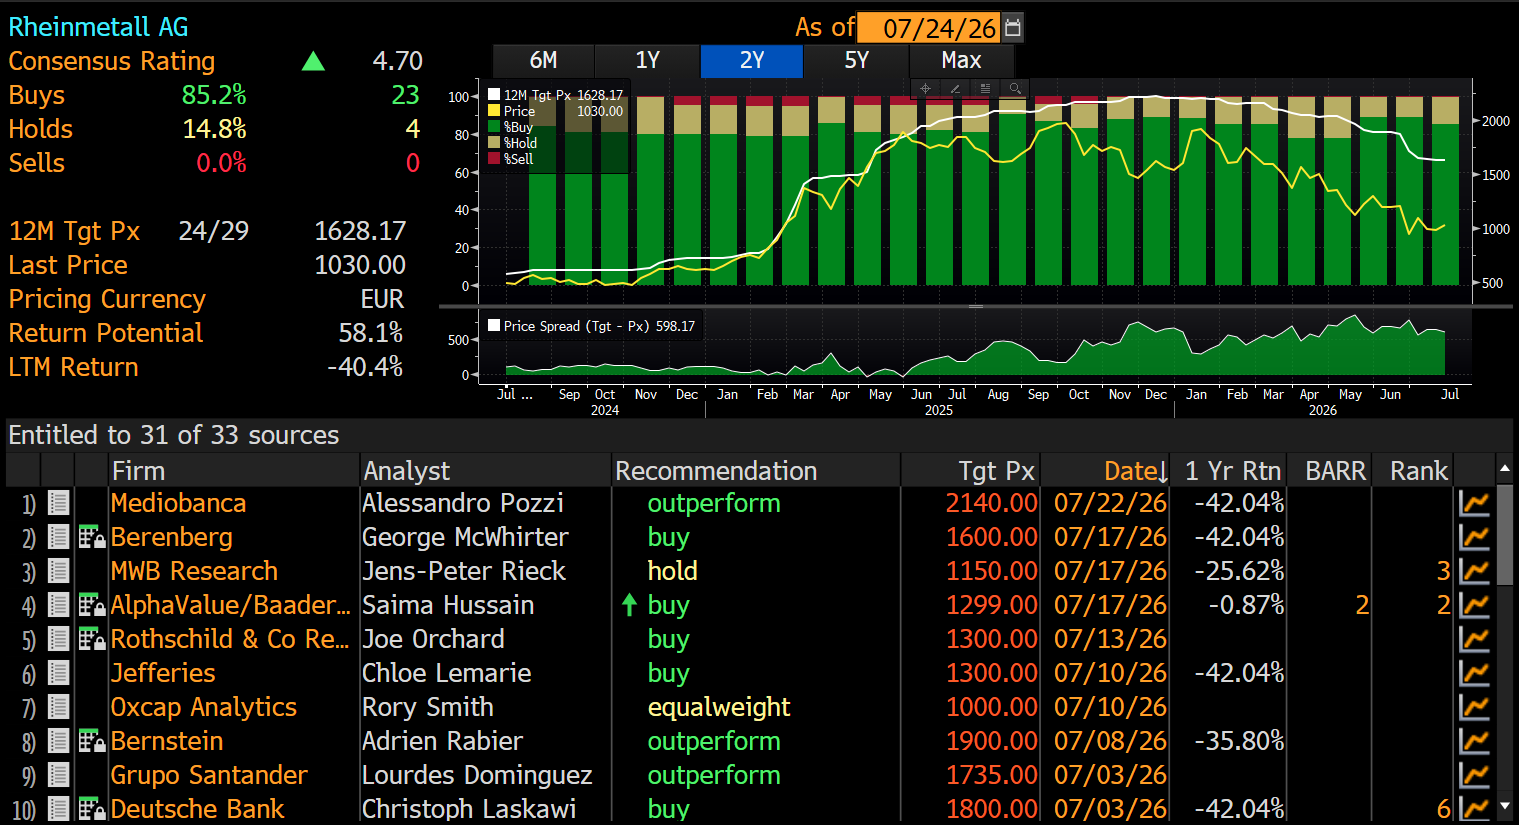Viewport: 1519px width, 825px height.
Task: Select the 2Y chart range tab
Action: (752, 61)
